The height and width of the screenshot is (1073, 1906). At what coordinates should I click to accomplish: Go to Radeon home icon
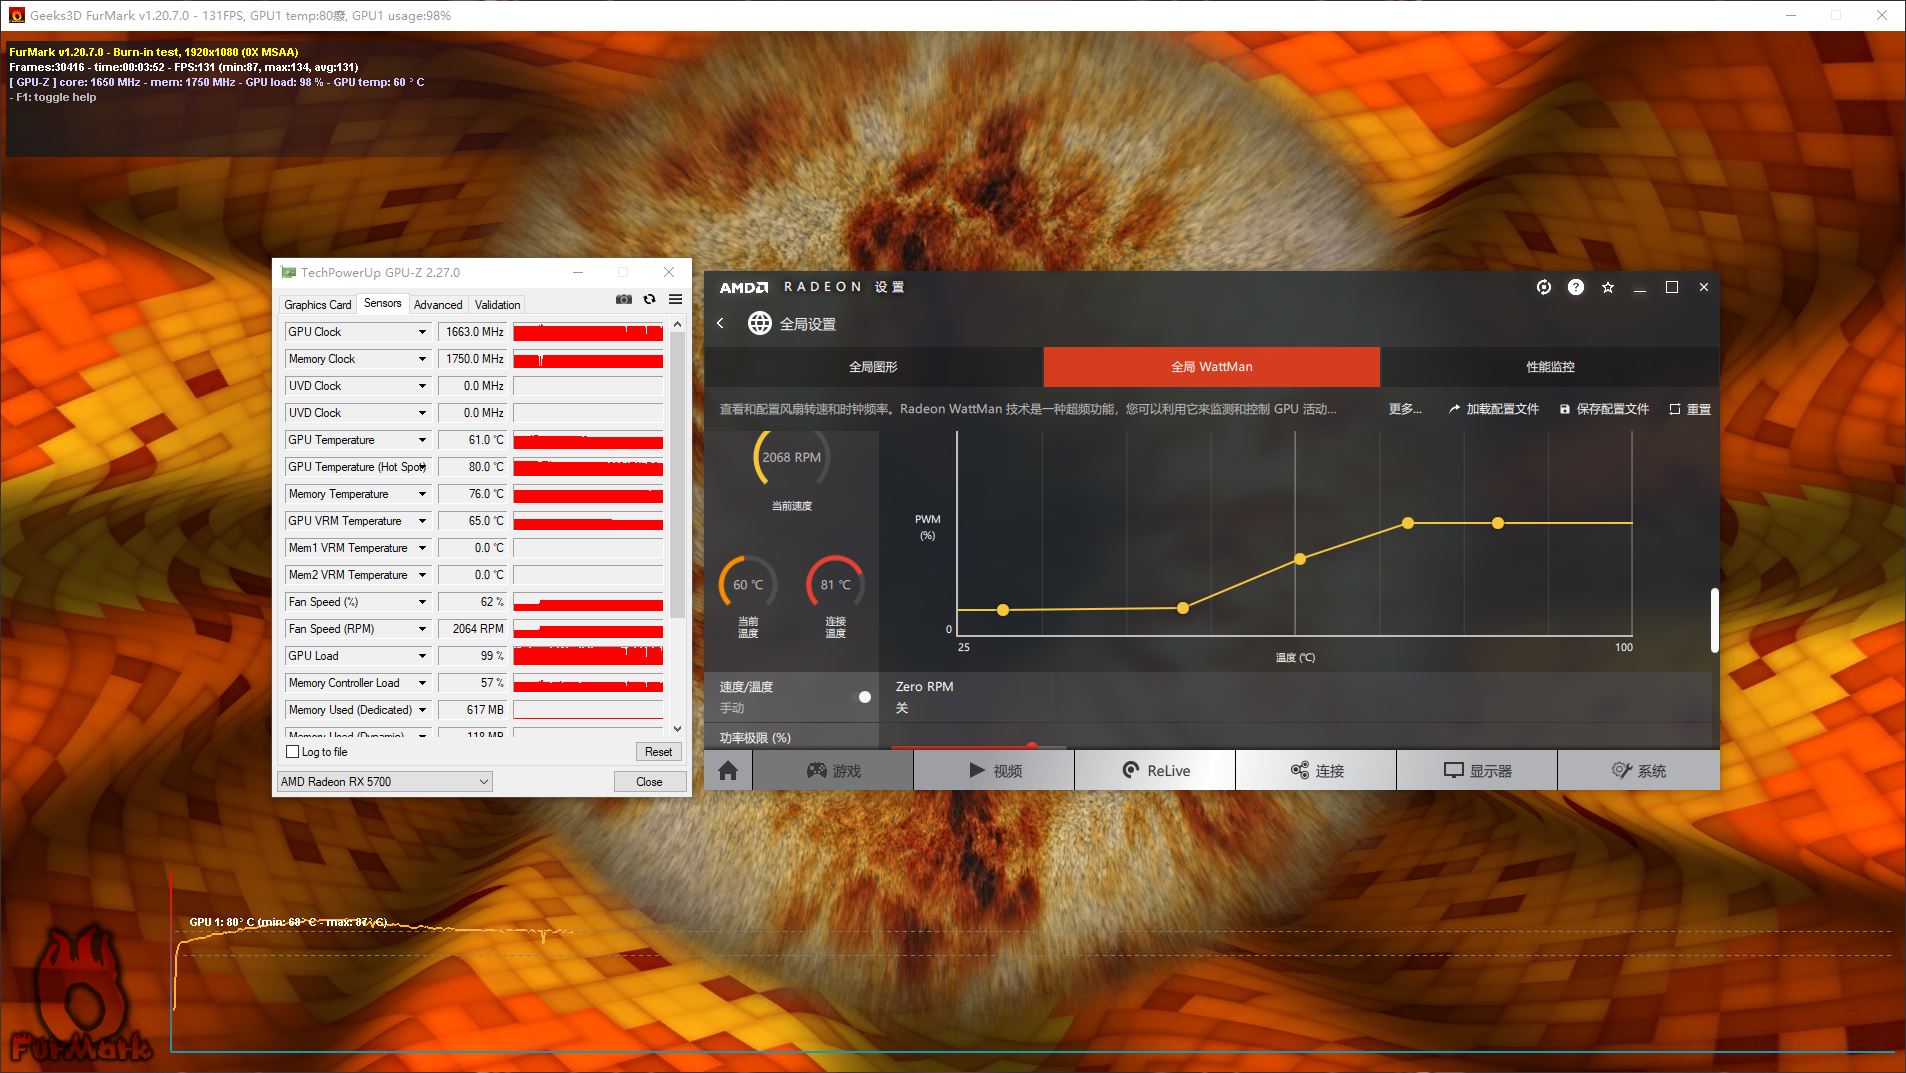728,770
